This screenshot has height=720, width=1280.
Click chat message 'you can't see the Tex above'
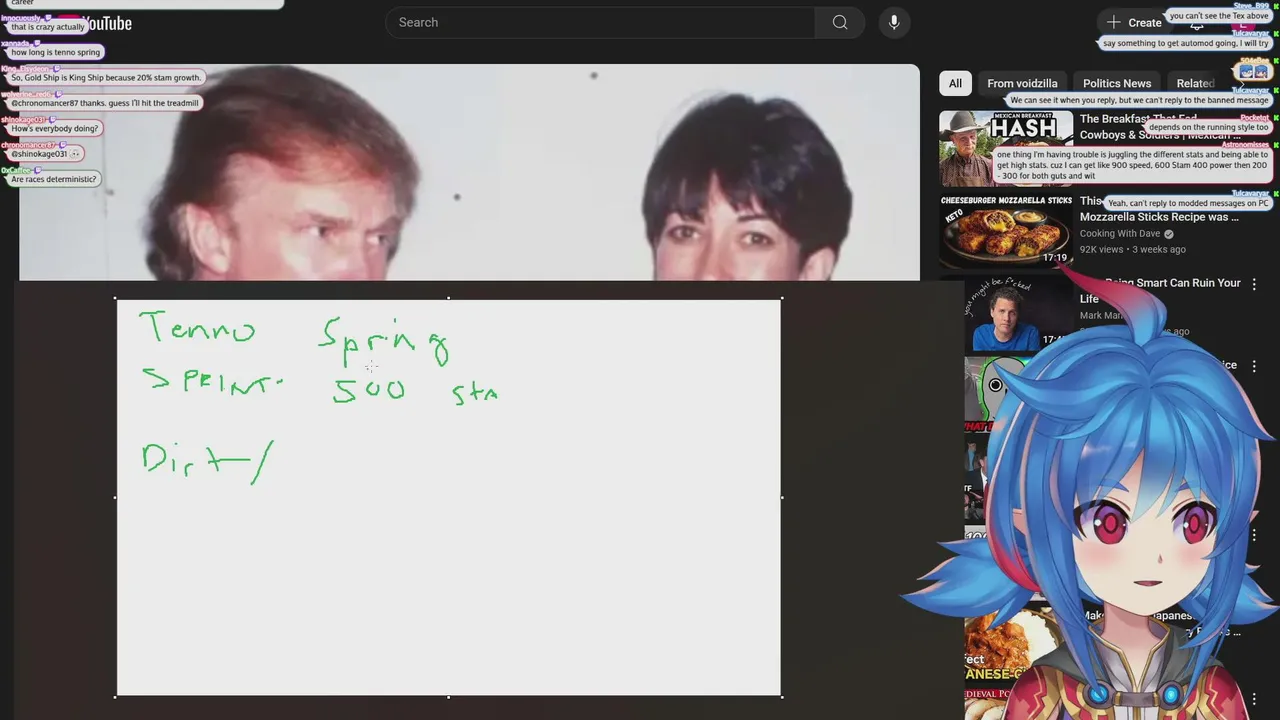tap(1219, 16)
